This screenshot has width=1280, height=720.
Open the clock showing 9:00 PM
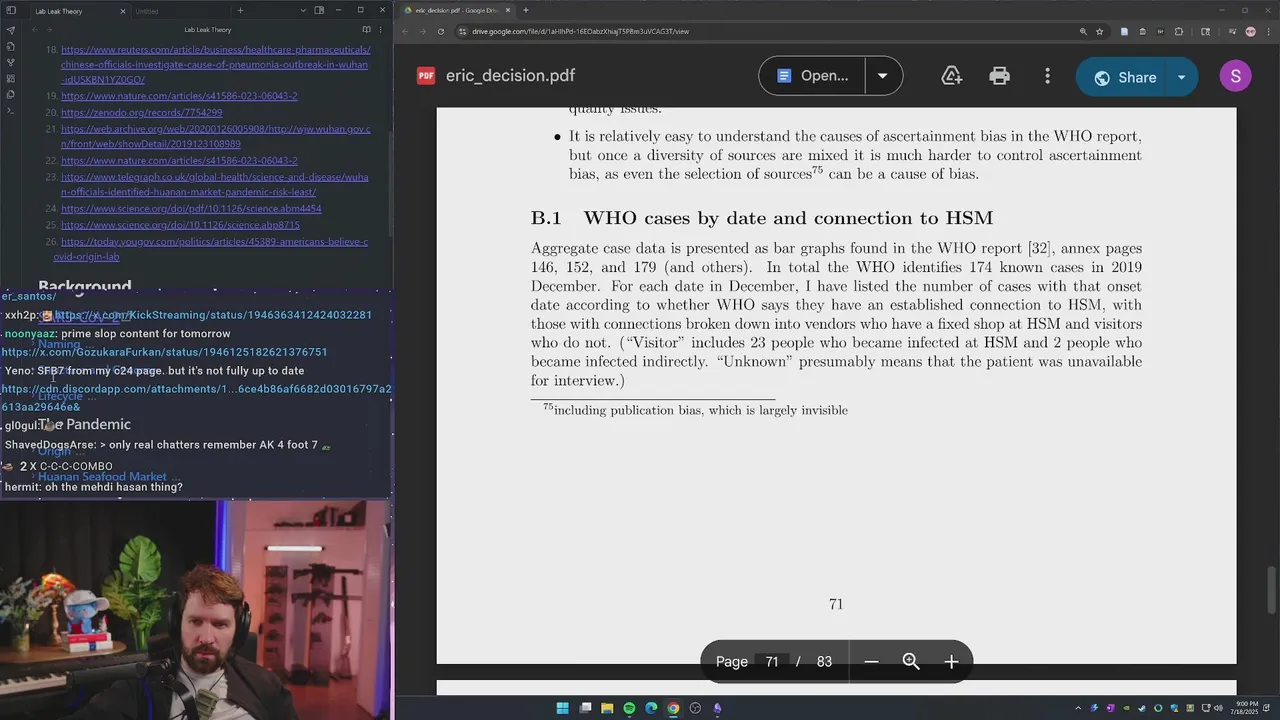tap(1247, 708)
